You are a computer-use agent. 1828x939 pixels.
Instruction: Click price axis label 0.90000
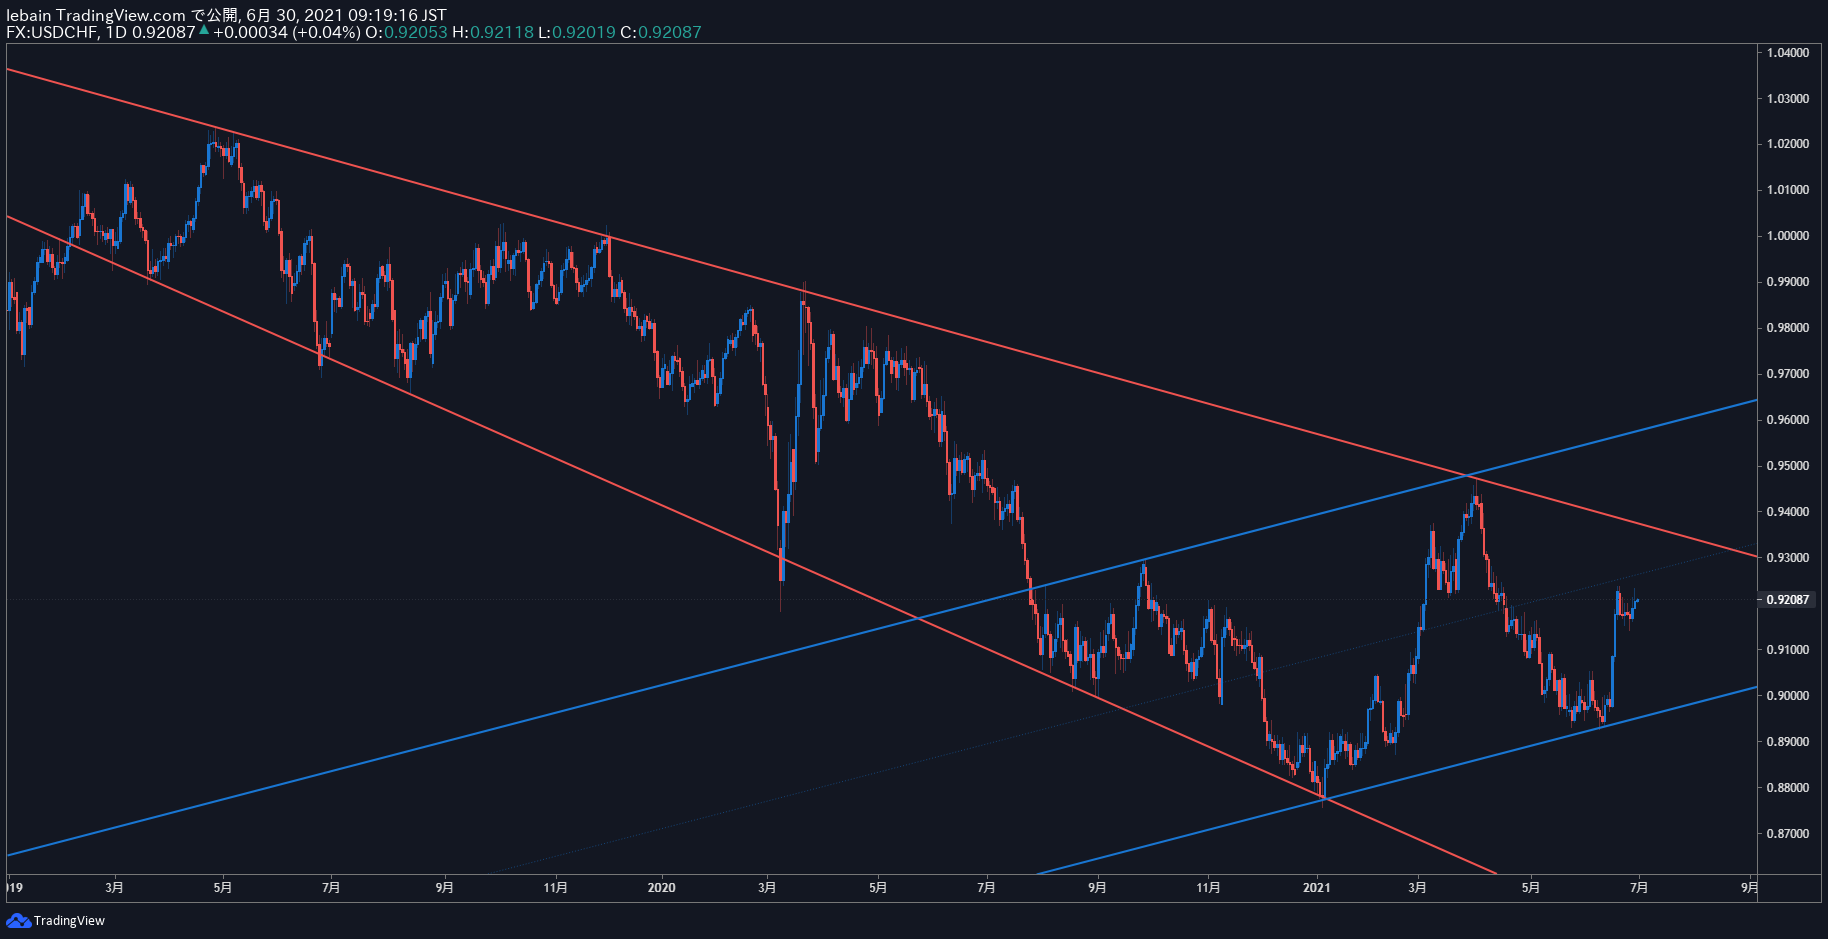[1788, 696]
